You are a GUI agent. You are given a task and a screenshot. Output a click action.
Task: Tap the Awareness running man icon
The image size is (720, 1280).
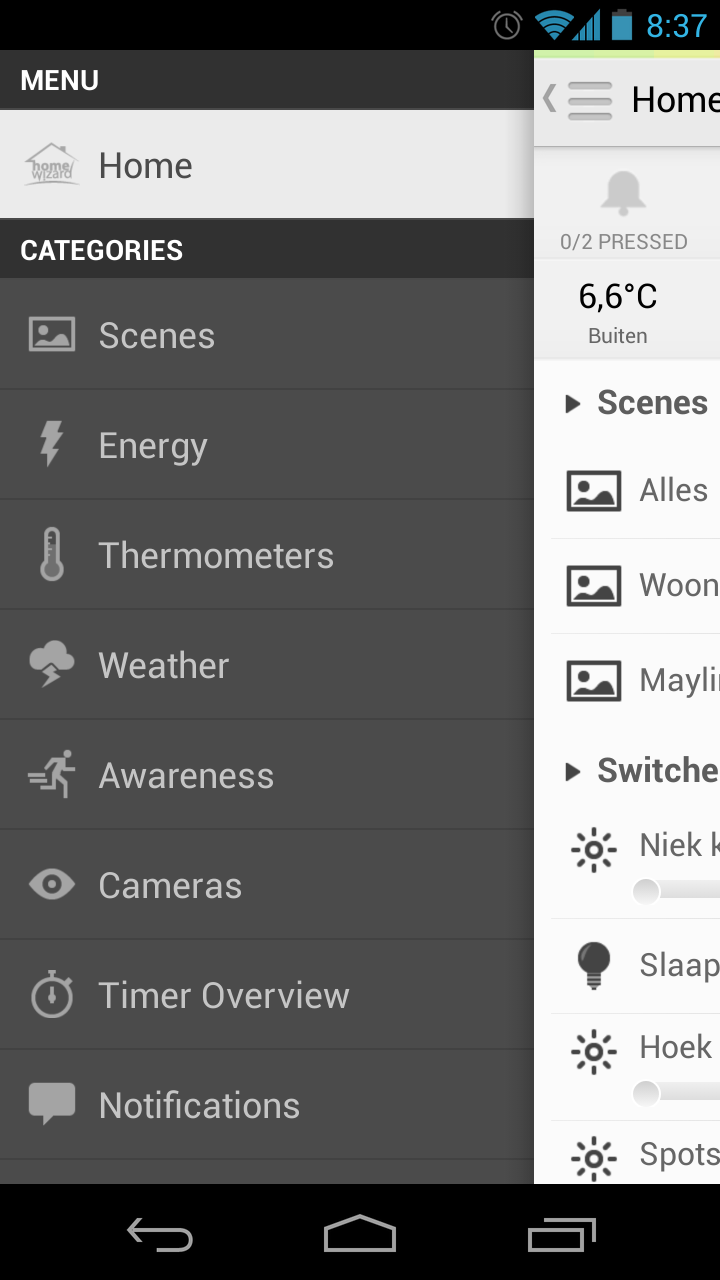click(x=52, y=775)
